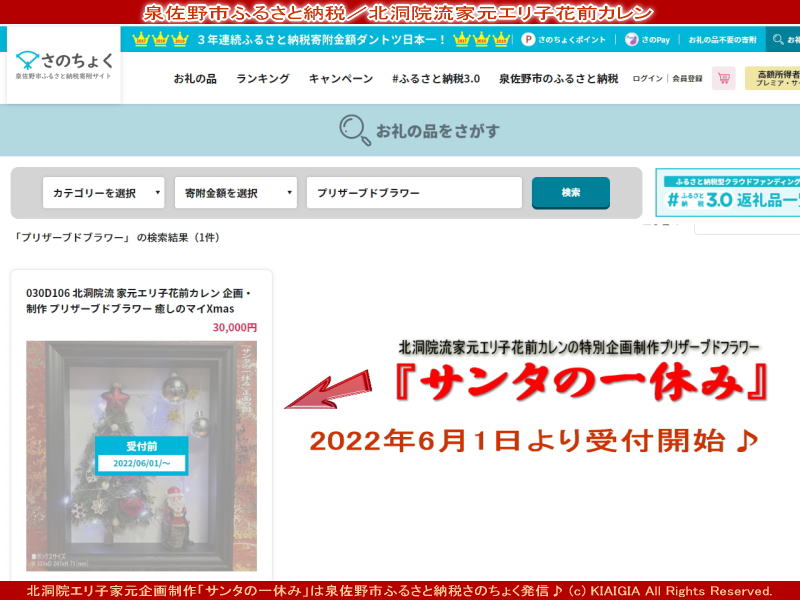Open the お礼の品 menu
The height and width of the screenshot is (600, 800).
(195, 79)
